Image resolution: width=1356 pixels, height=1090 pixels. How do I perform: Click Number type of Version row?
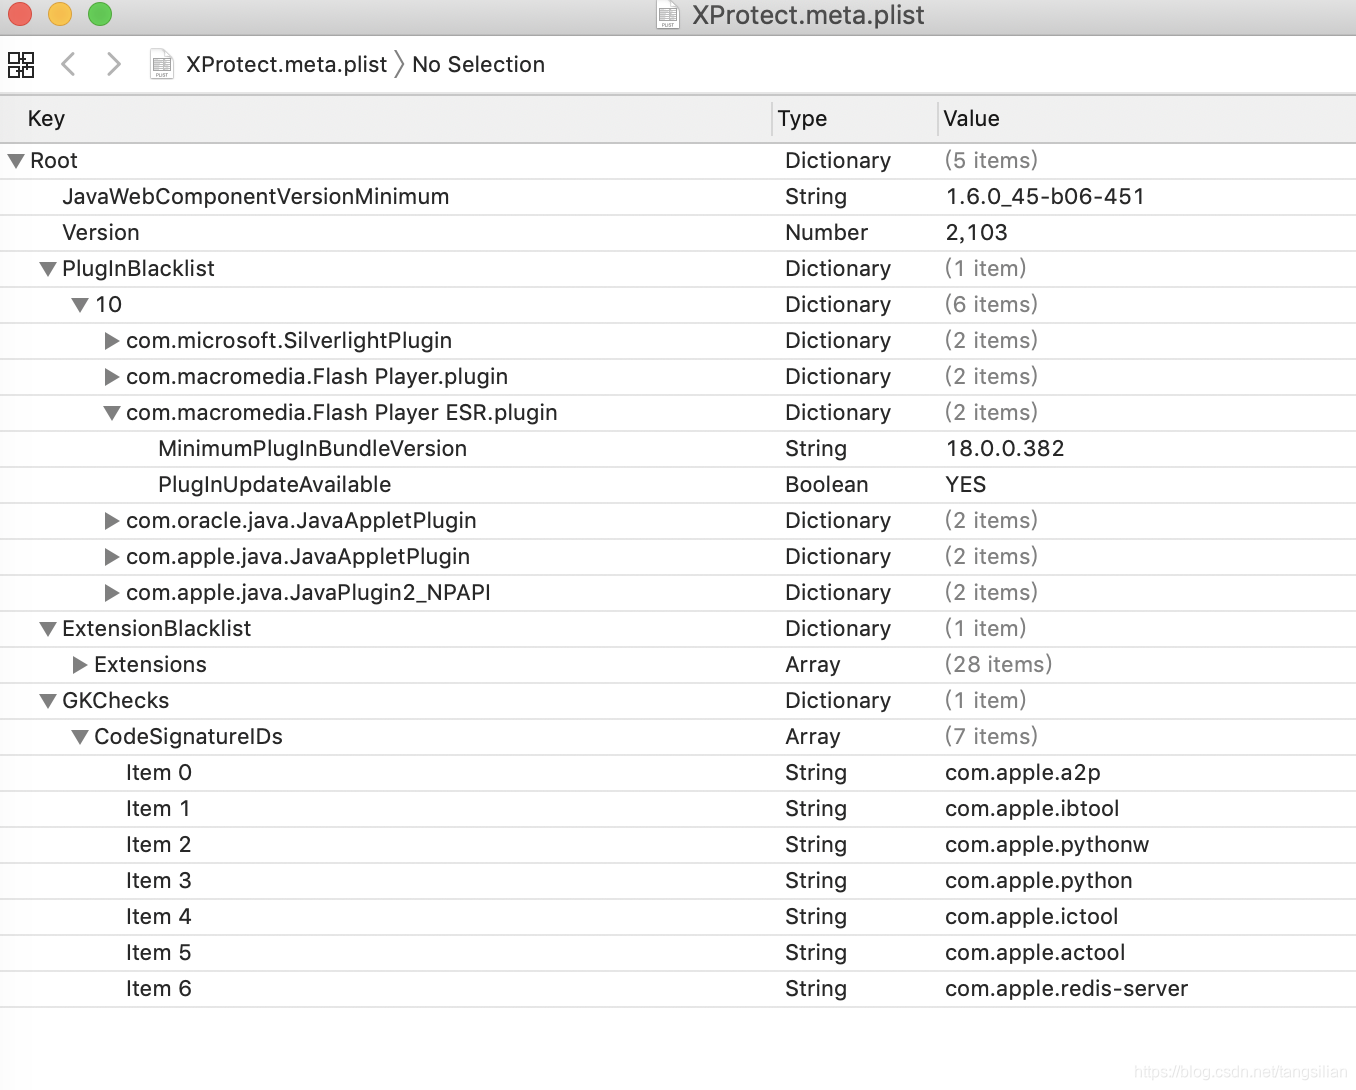point(827,233)
